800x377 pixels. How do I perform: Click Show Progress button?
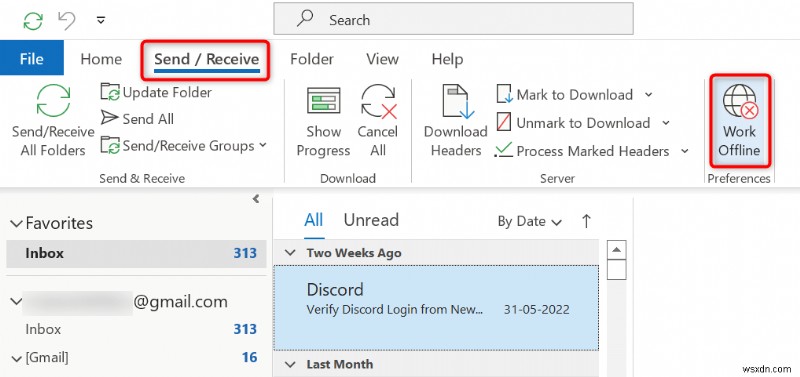[323, 121]
